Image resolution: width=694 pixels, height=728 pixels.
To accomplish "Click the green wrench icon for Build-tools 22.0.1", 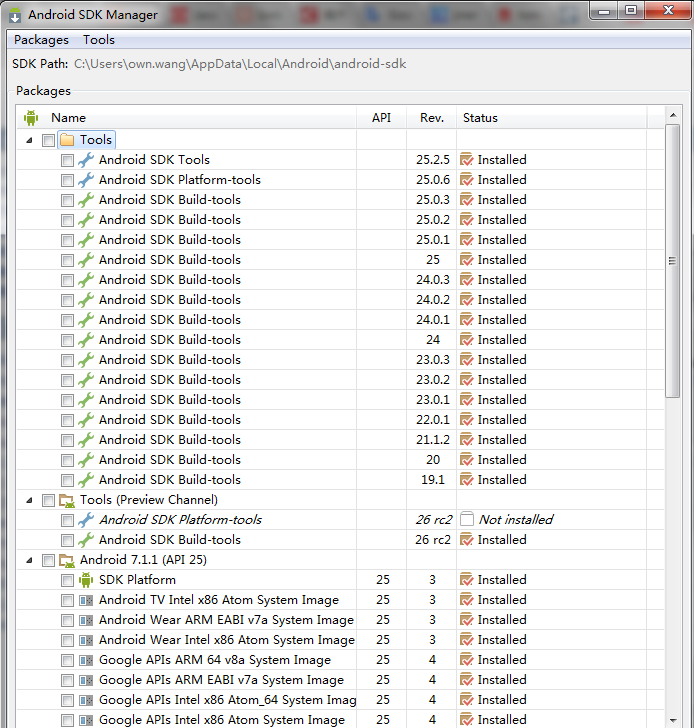I will (86, 420).
